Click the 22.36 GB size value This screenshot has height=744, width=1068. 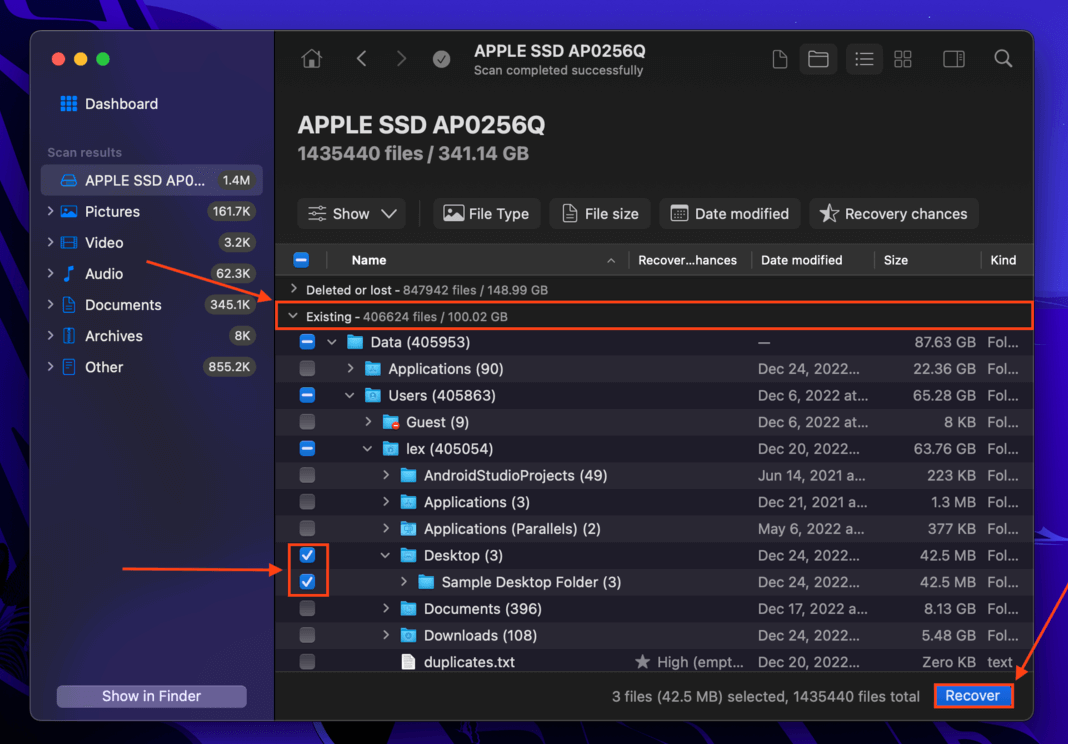(x=945, y=369)
